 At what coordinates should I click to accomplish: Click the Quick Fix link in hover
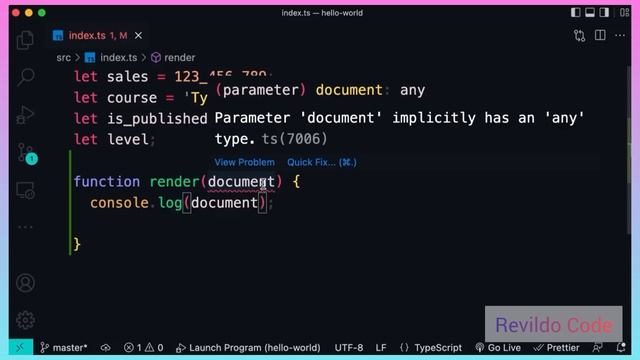pyautogui.click(x=322, y=162)
